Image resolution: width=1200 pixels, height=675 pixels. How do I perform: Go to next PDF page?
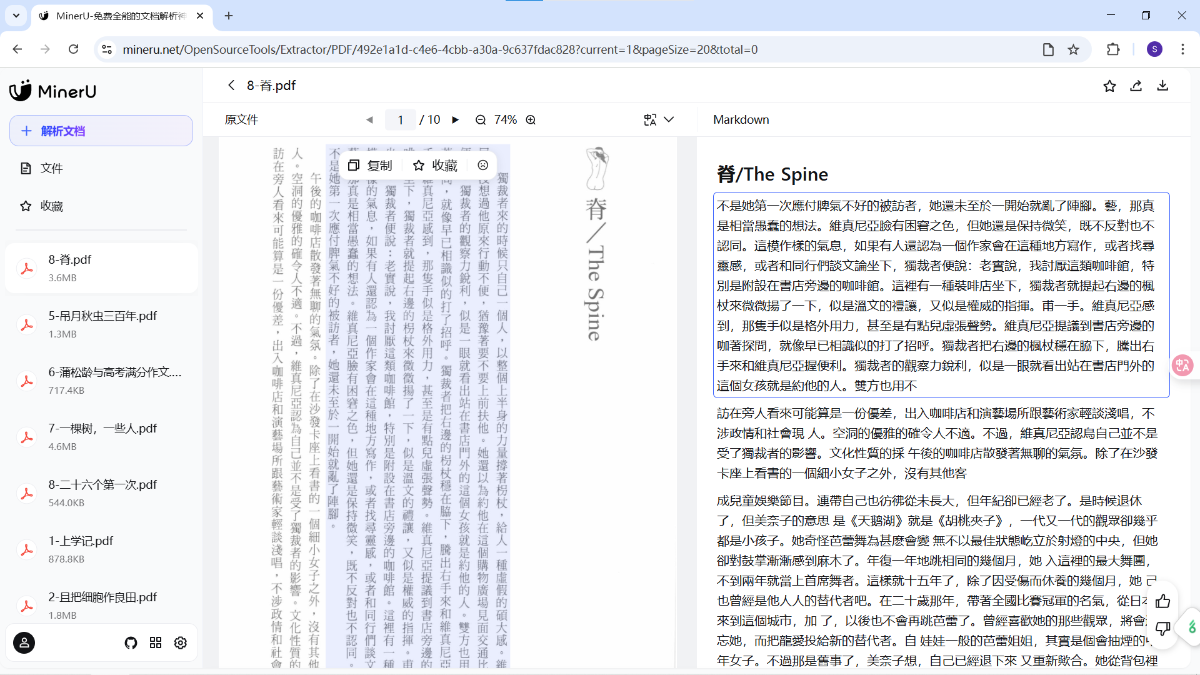(x=456, y=120)
